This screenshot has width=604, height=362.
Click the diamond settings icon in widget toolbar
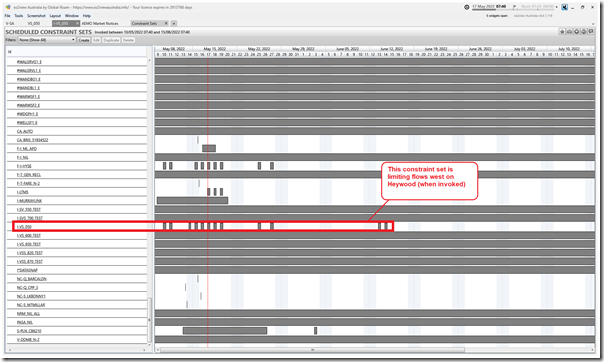[x=577, y=32]
